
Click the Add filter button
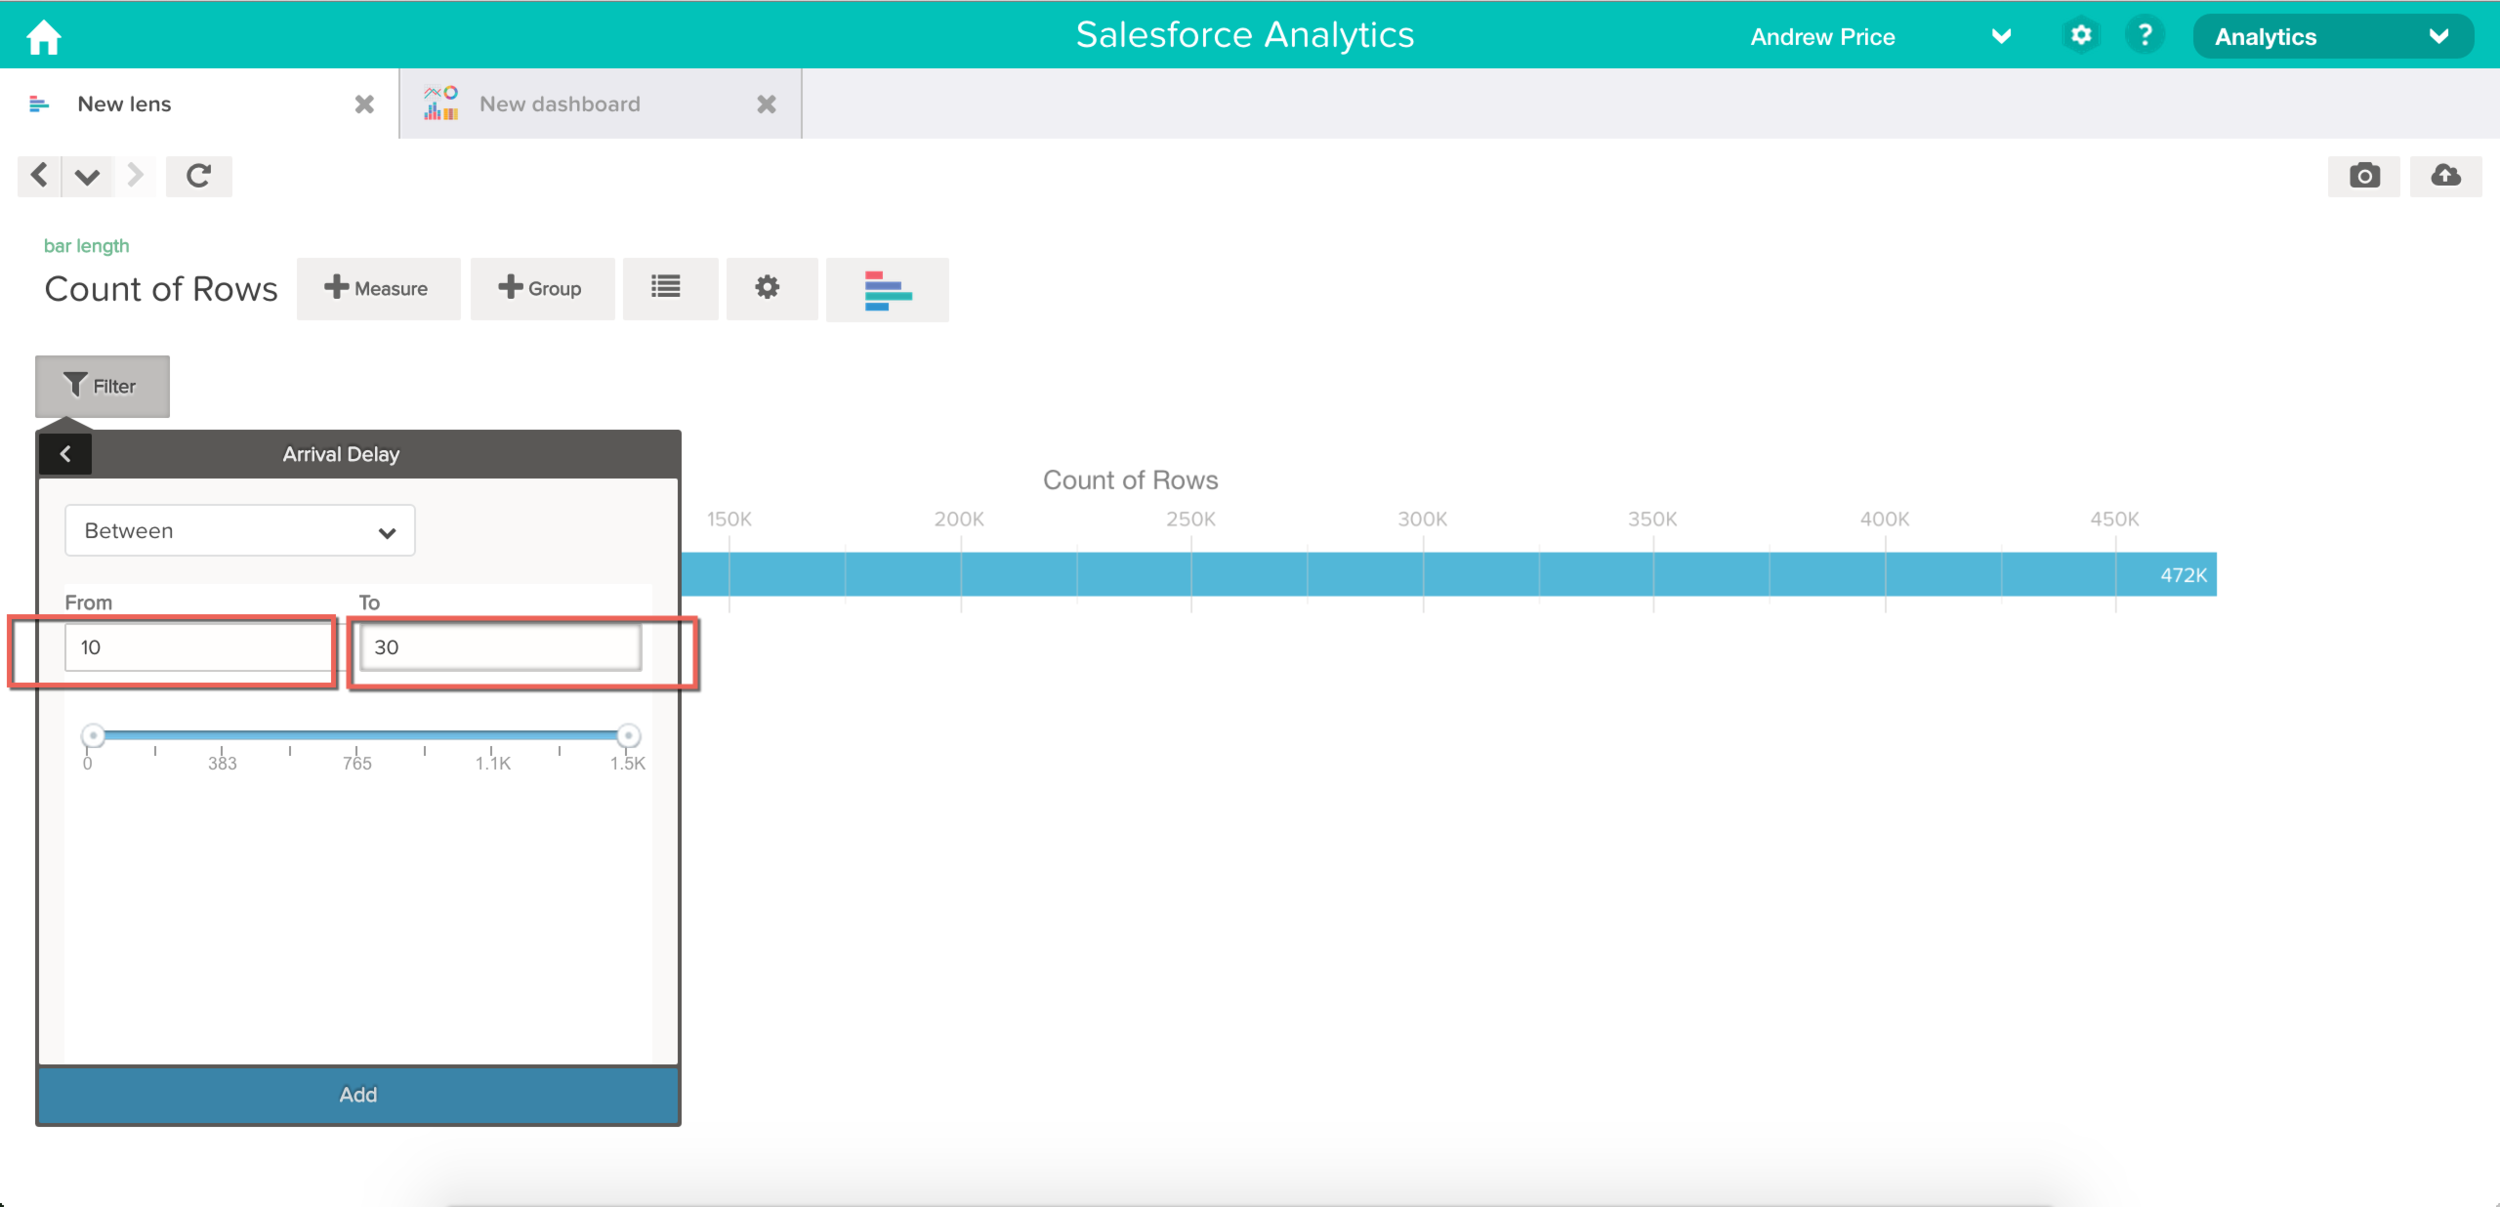pos(358,1095)
